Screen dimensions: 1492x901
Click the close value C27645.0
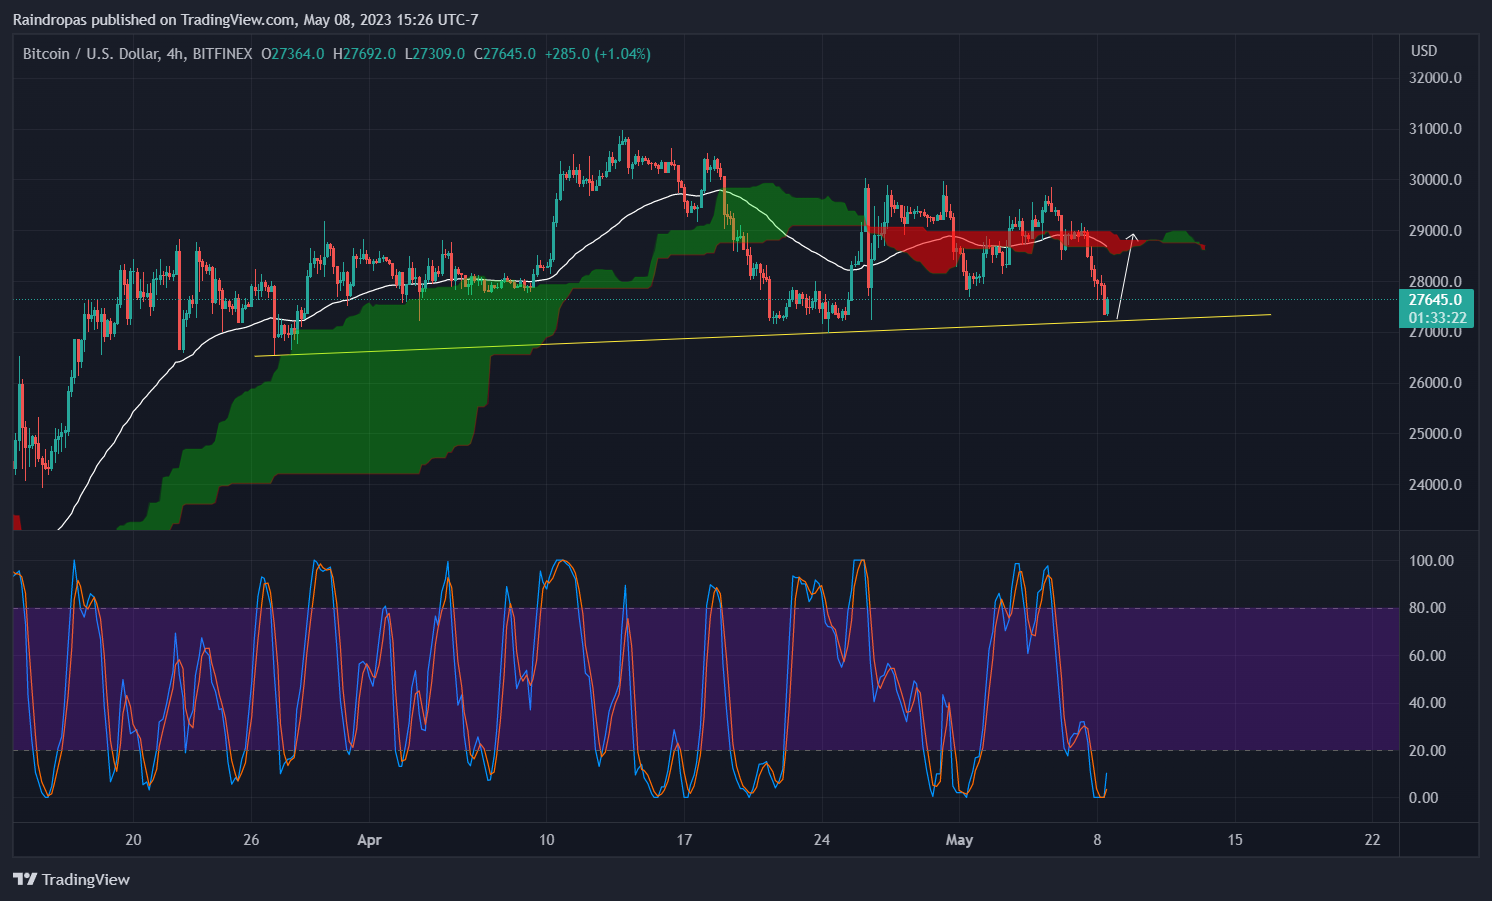[505, 54]
